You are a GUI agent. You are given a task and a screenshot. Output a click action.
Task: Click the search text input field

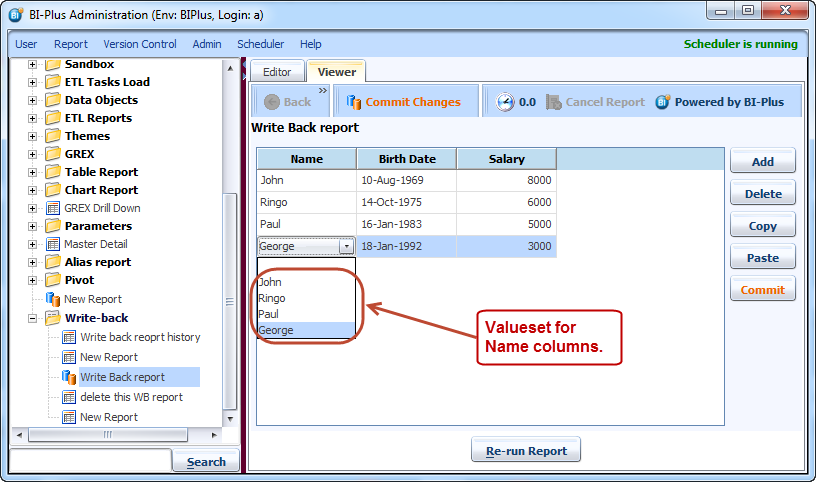tap(90, 460)
